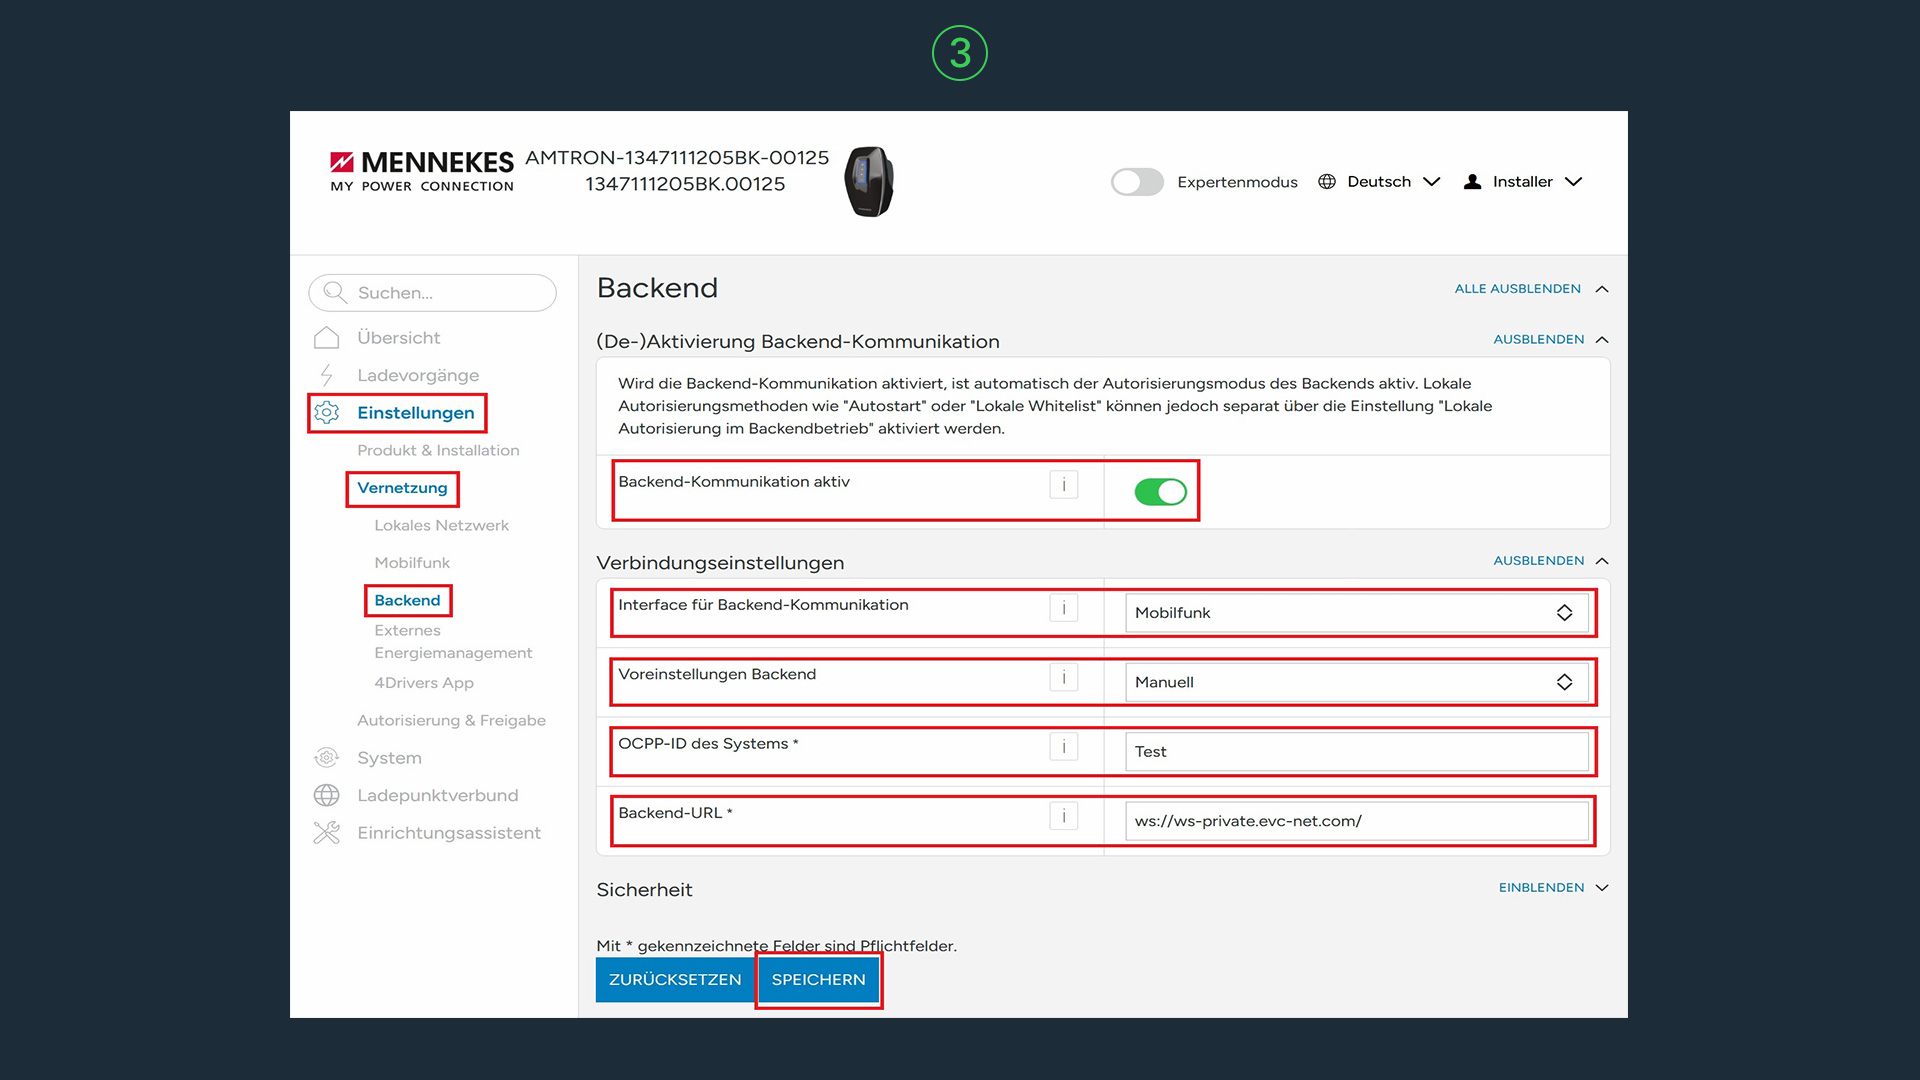The height and width of the screenshot is (1080, 1920).
Task: Click the Speichern button
Action: [x=818, y=980]
